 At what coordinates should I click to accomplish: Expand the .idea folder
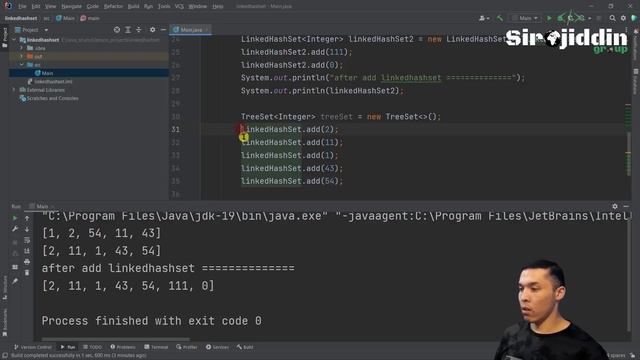coord(22,48)
